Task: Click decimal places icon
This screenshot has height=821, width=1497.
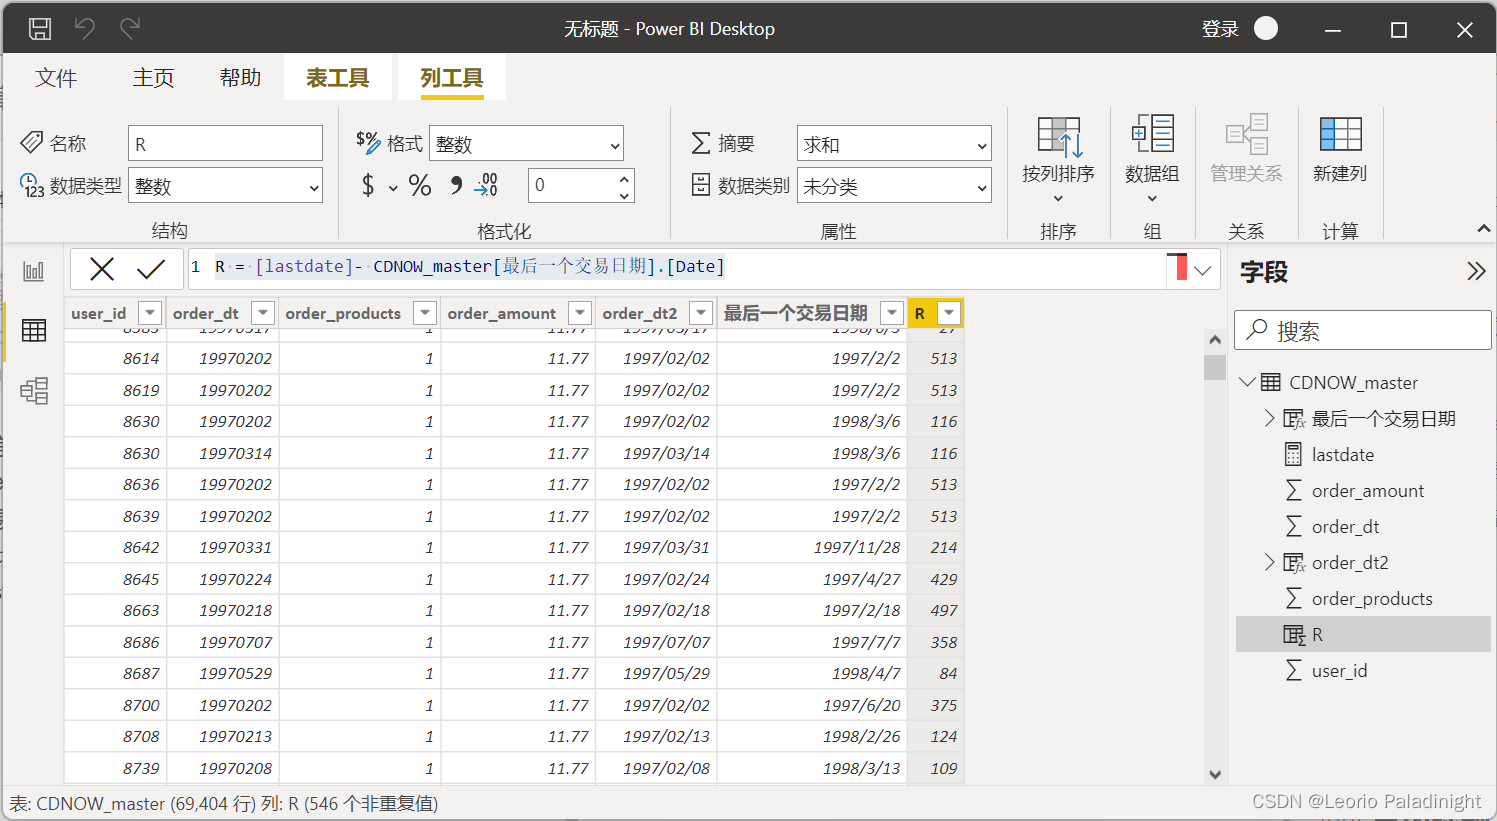Action: tap(486, 185)
